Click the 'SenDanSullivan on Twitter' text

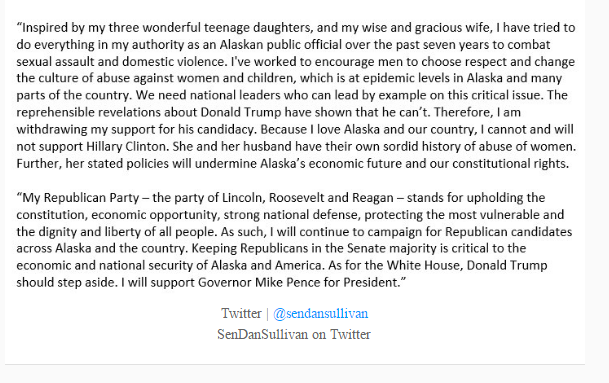tap(294, 334)
